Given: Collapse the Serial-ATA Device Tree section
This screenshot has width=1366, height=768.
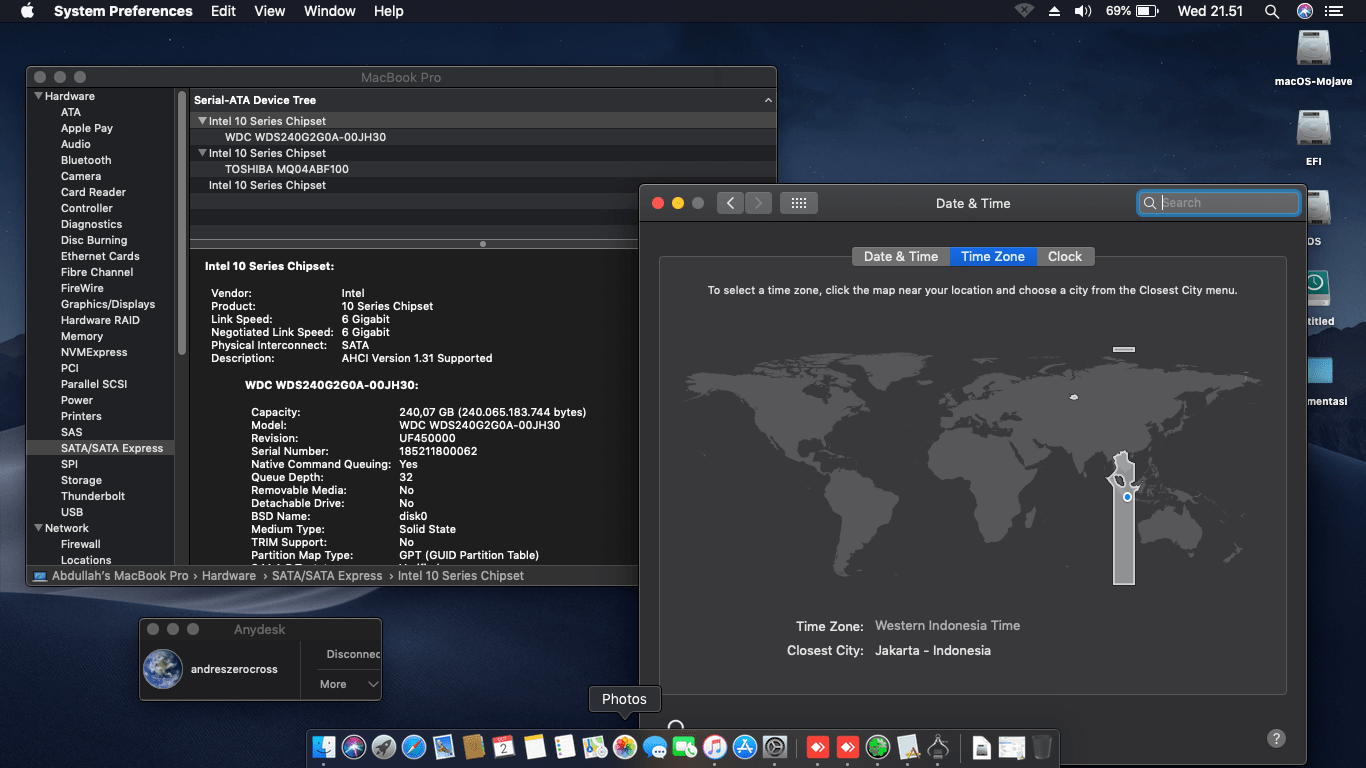Looking at the screenshot, I should [x=768, y=100].
